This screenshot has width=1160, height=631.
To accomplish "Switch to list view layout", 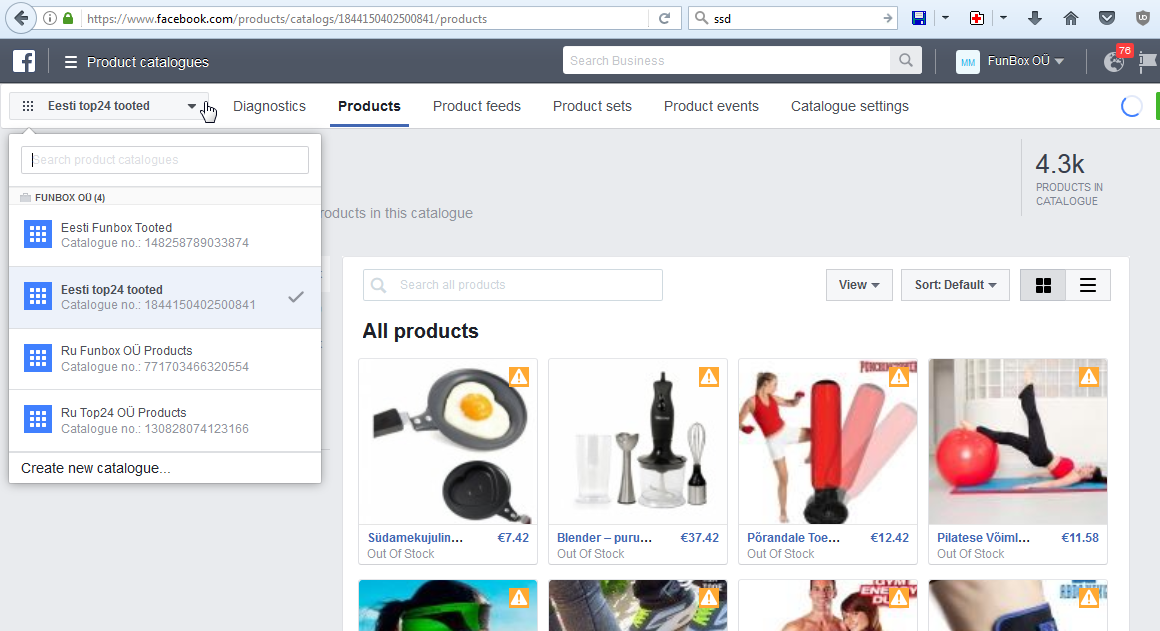I will pyautogui.click(x=1088, y=285).
